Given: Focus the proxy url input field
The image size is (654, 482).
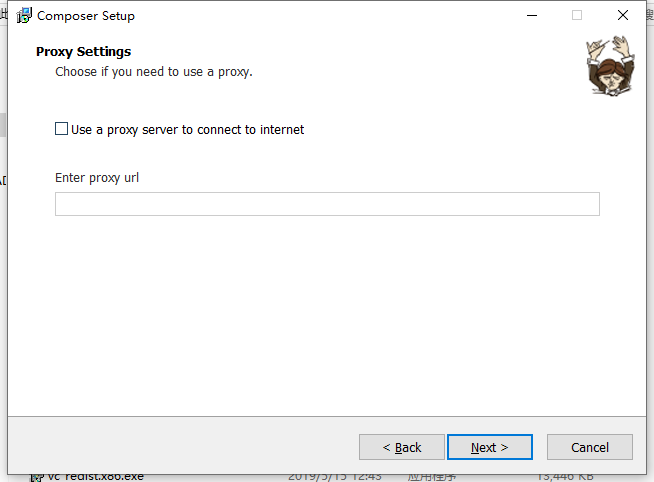Looking at the screenshot, I should pyautogui.click(x=327, y=204).
